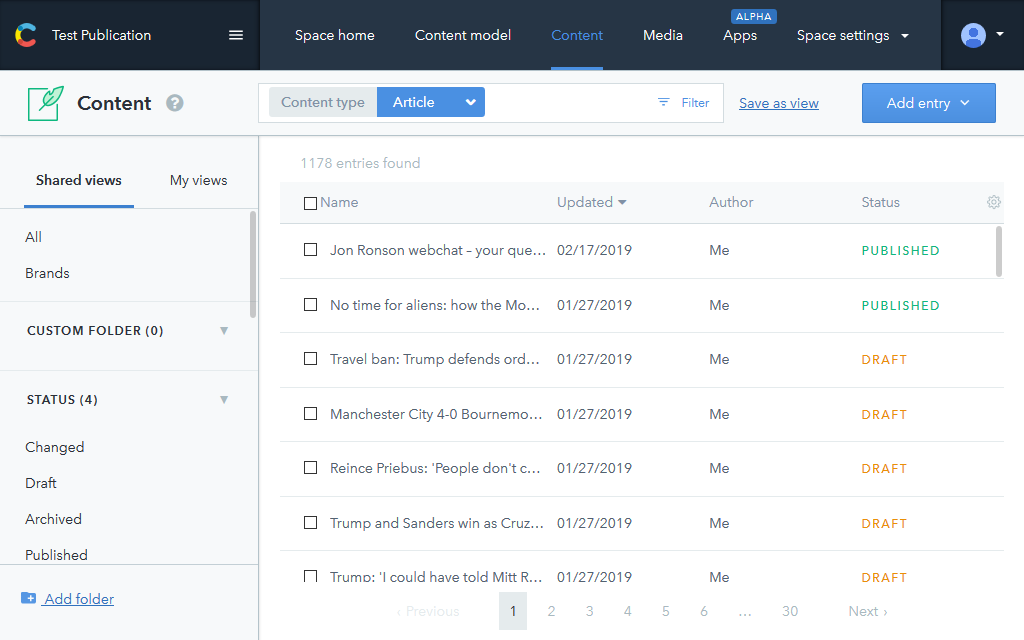
Task: Open the hamburger space menu
Action: coord(236,35)
